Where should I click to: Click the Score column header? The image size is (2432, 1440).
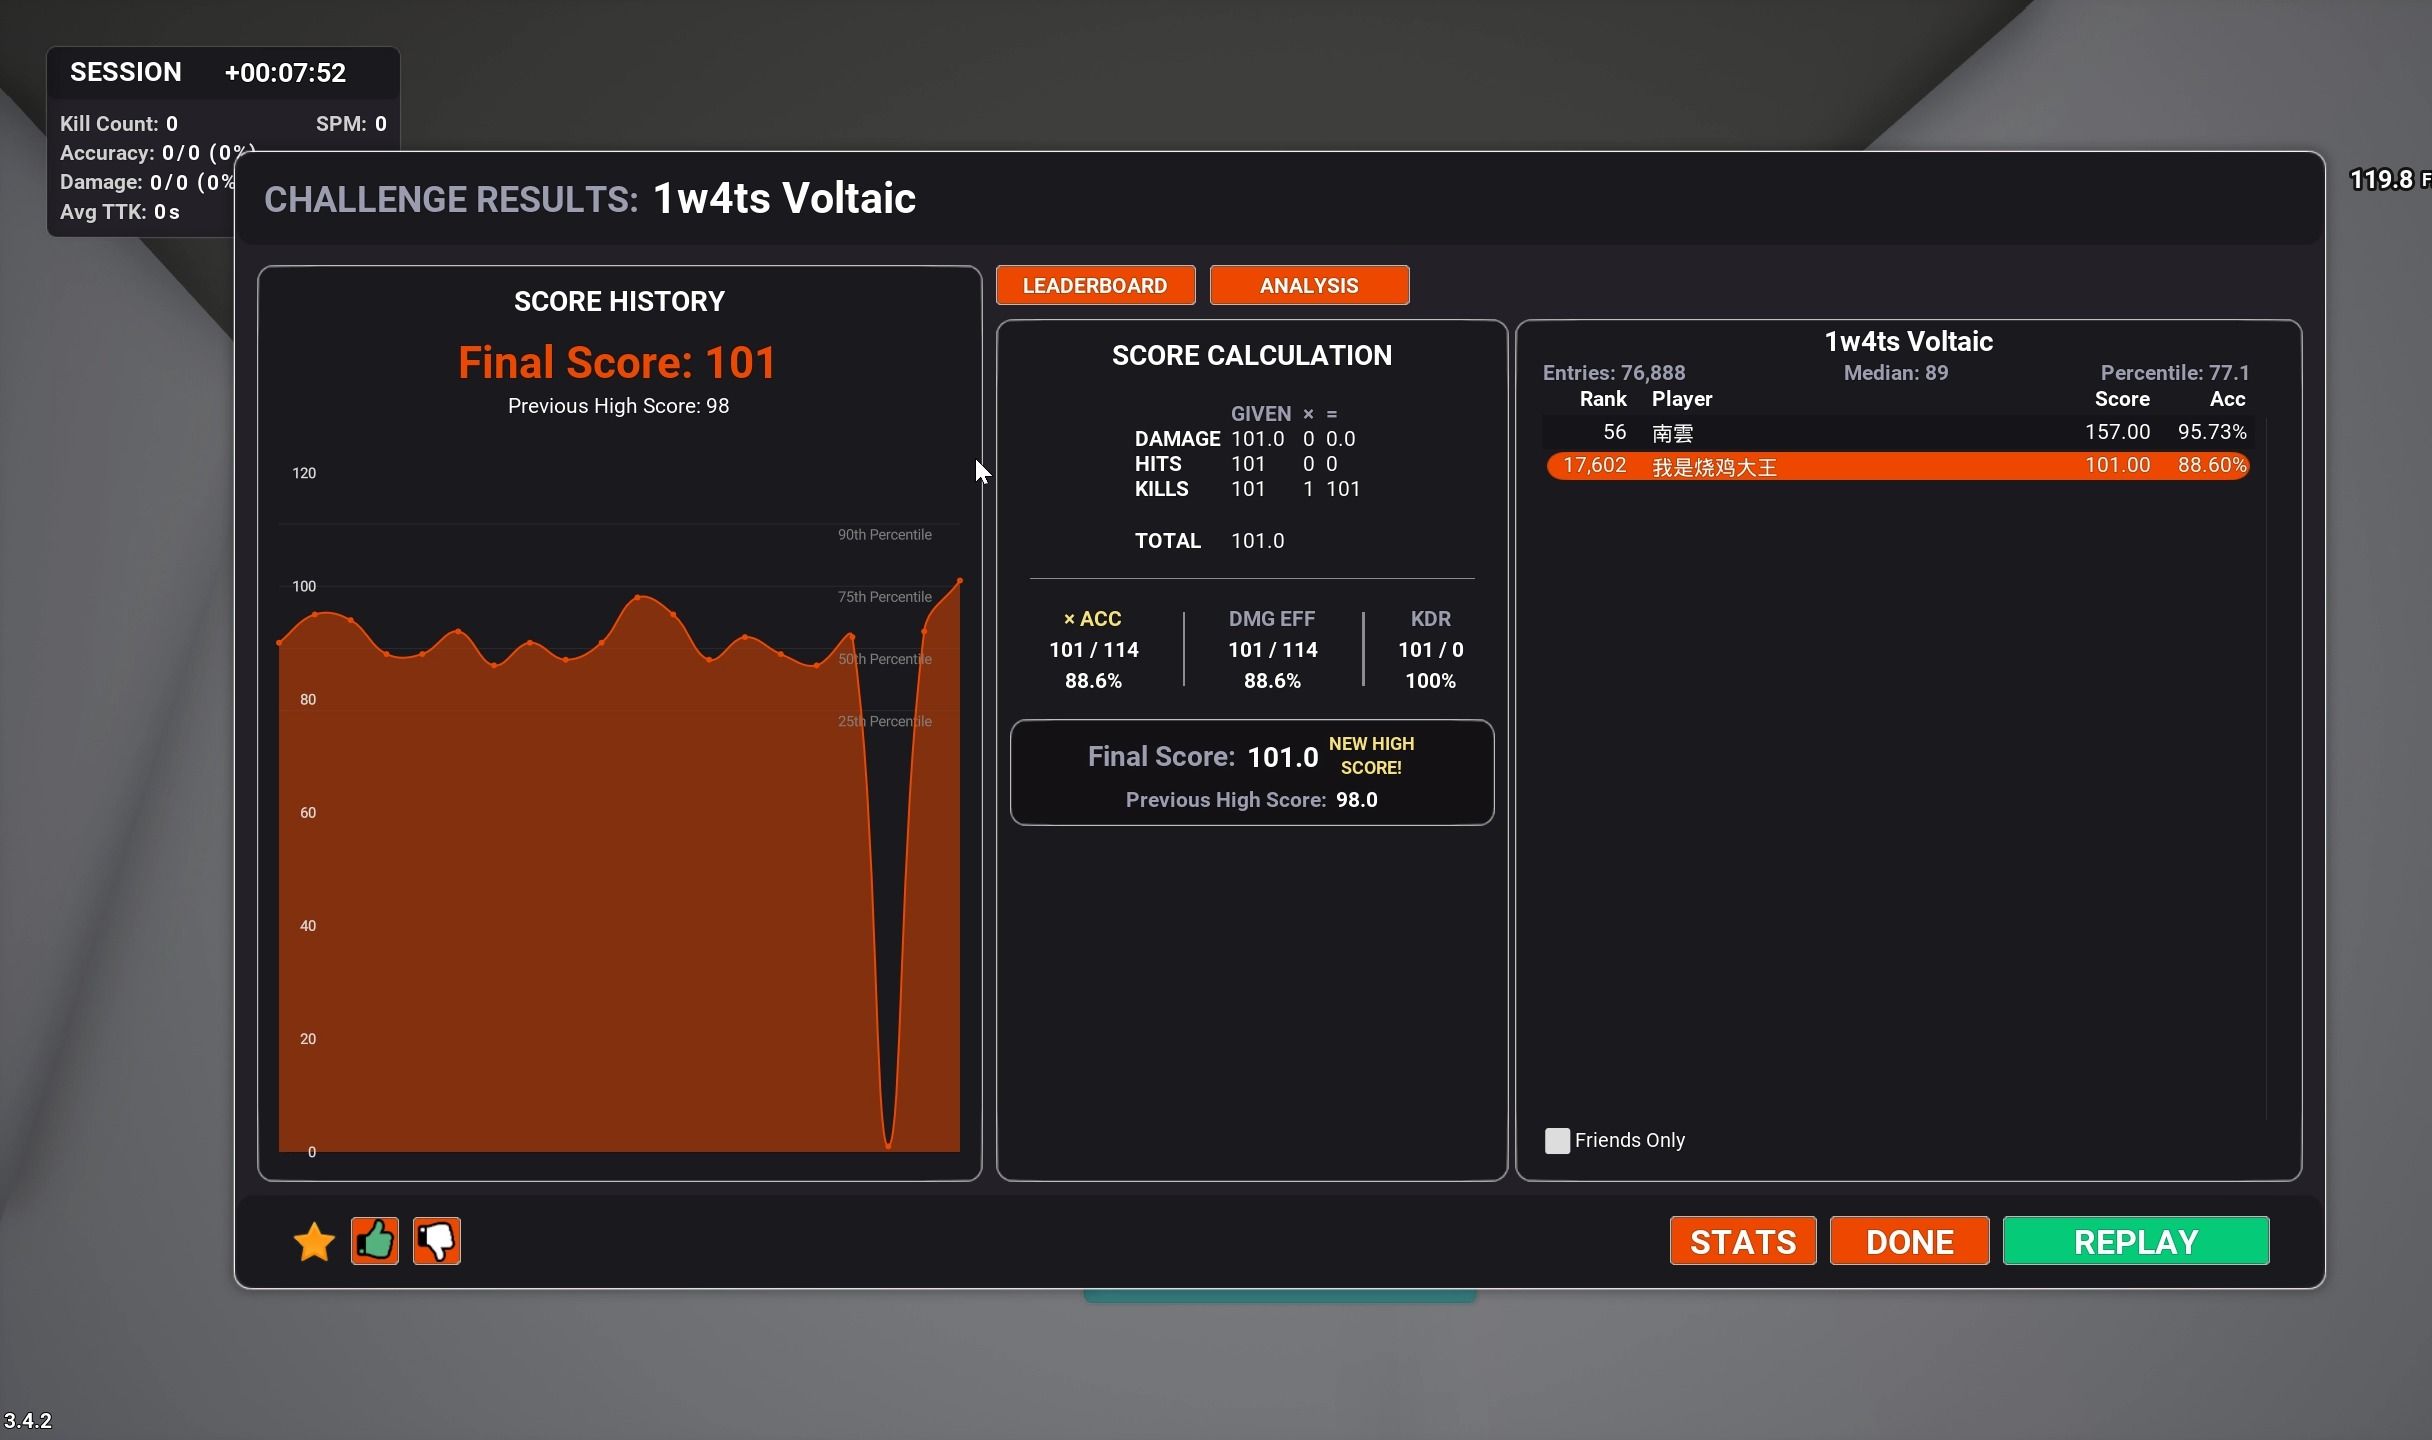tap(2122, 399)
